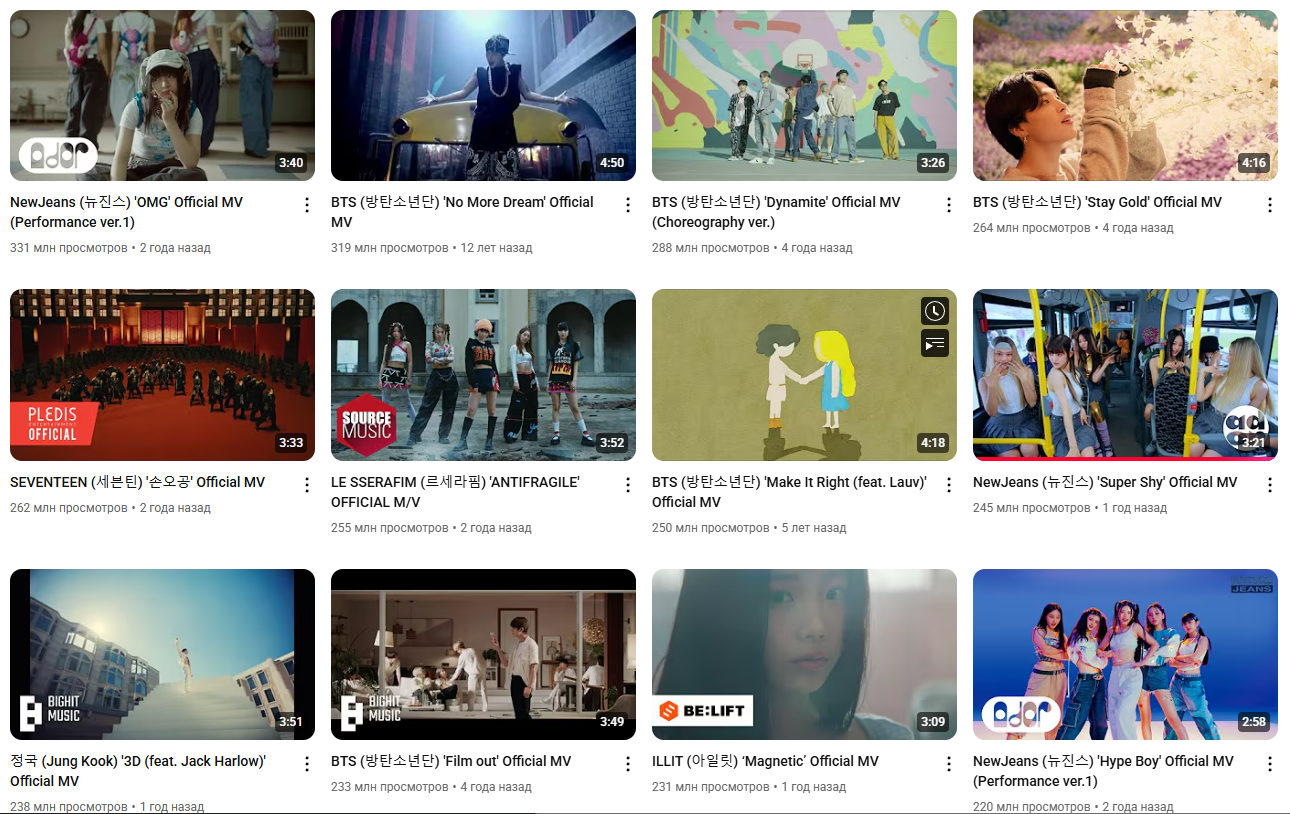Click '288 млн просмотров' under 'Dynamite'
The image size is (1290, 814).
(x=711, y=248)
